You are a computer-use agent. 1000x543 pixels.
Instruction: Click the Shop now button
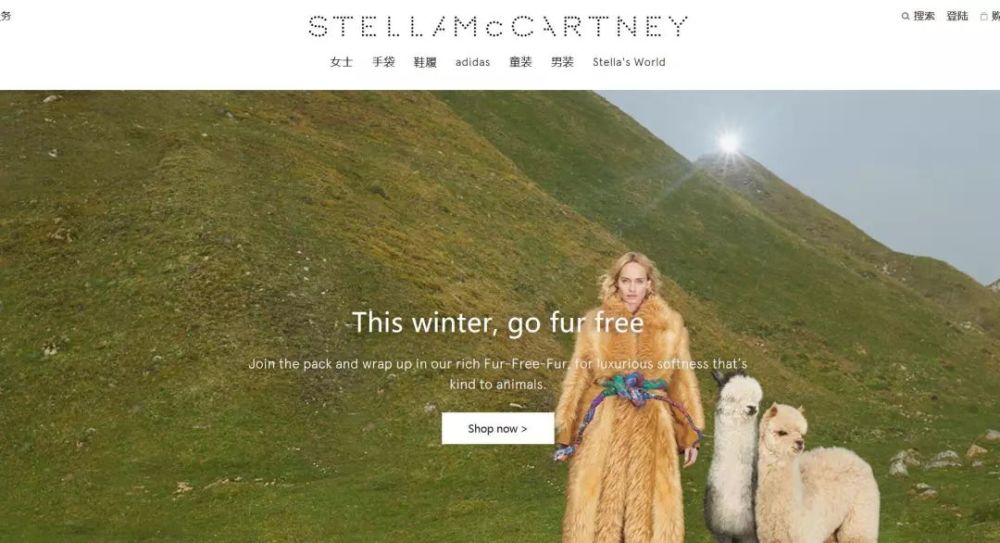click(x=497, y=428)
